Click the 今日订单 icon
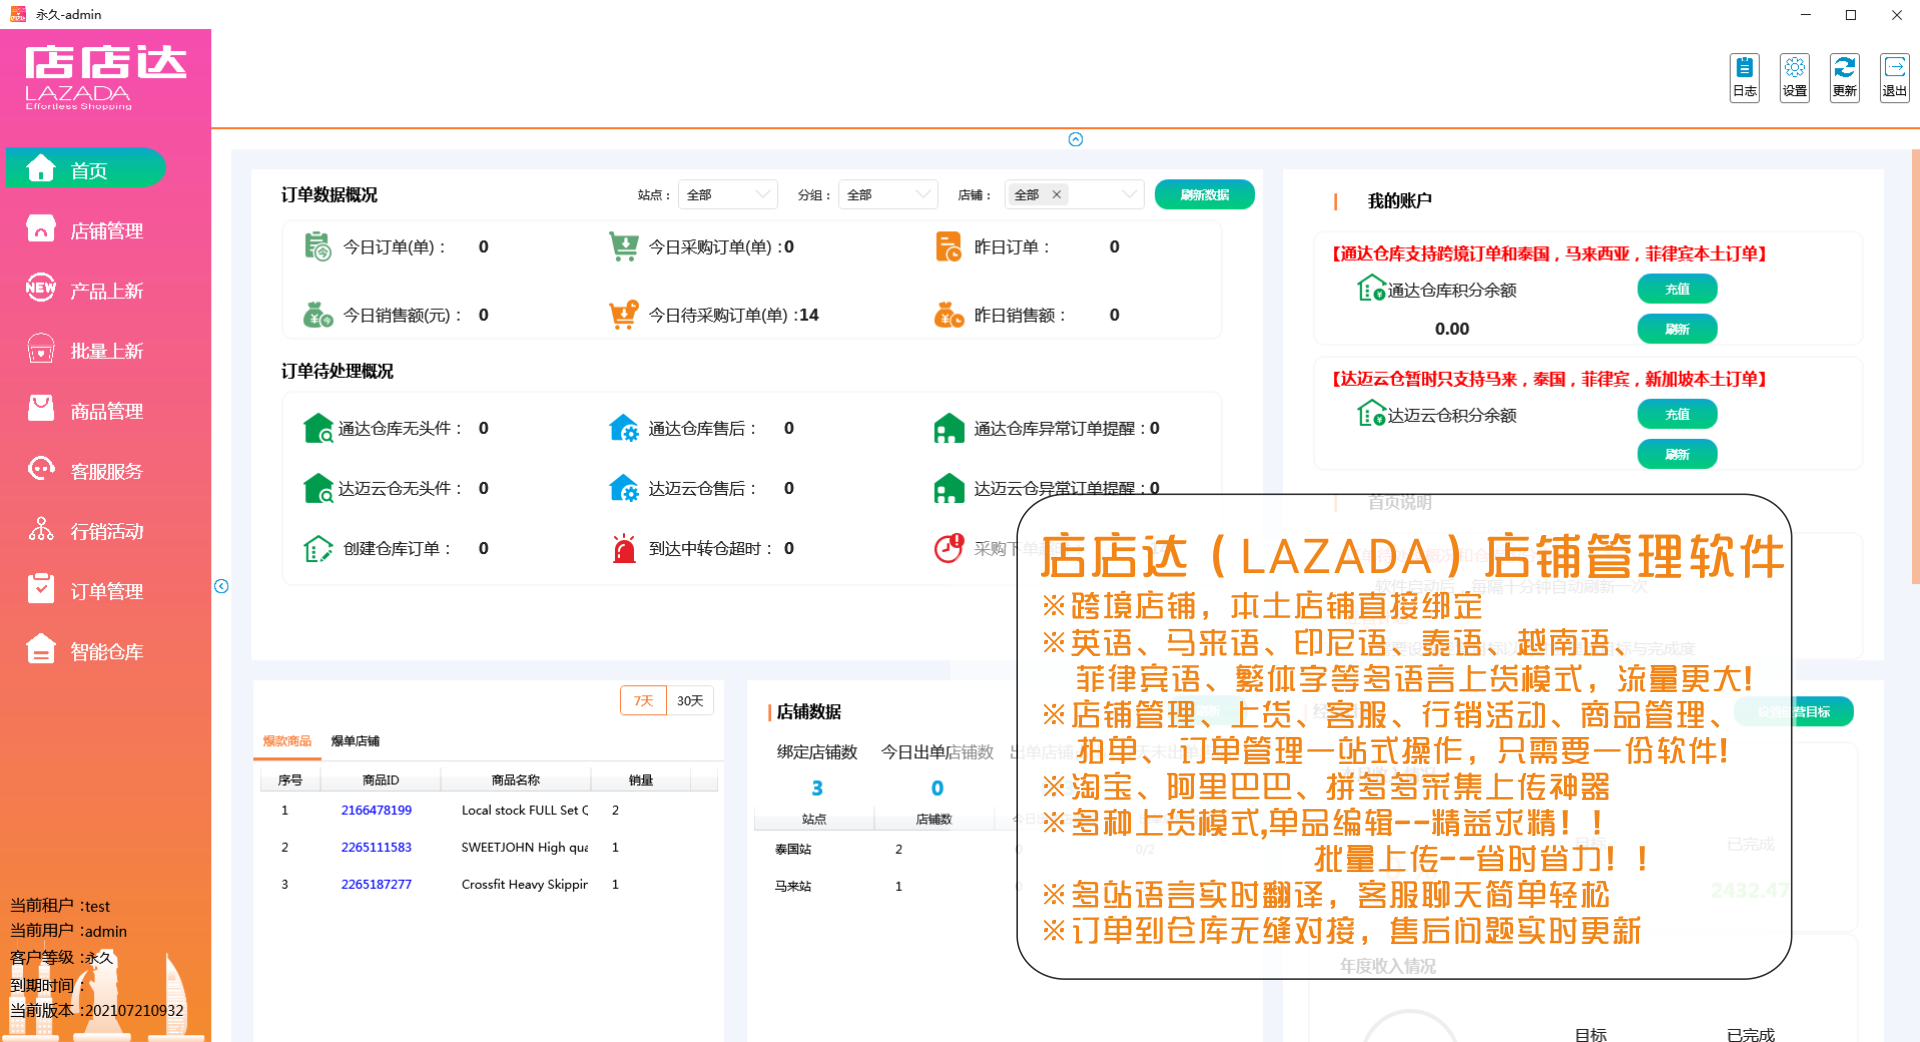Image resolution: width=1920 pixels, height=1042 pixels. [318, 246]
